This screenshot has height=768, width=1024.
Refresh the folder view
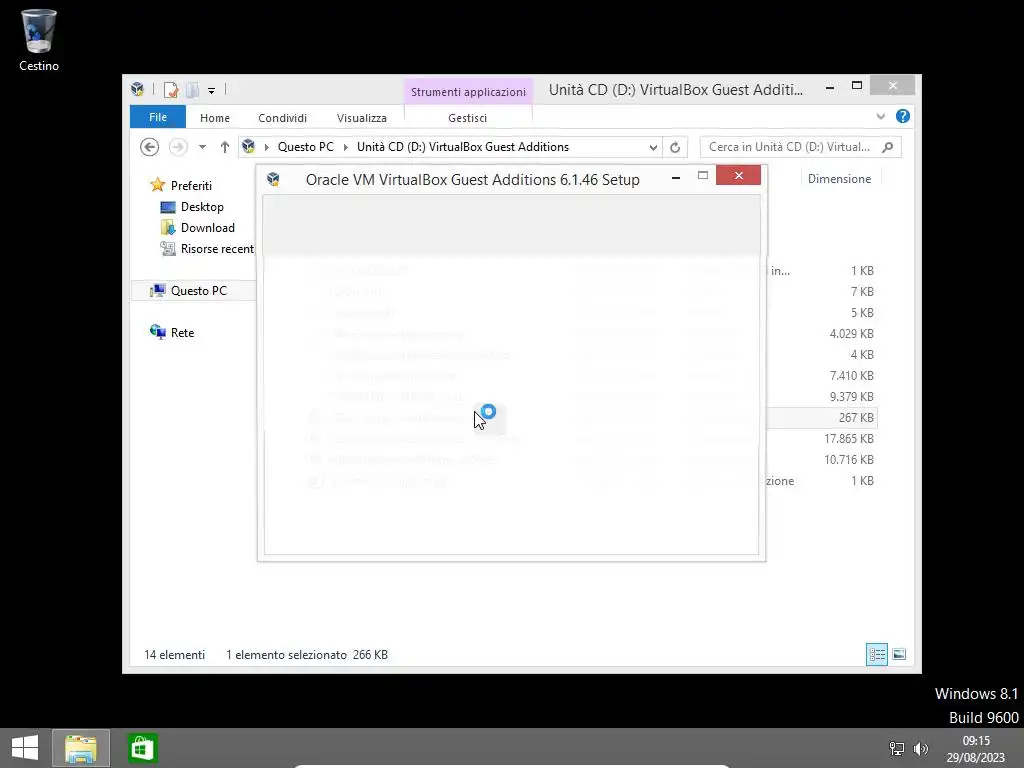tap(675, 148)
